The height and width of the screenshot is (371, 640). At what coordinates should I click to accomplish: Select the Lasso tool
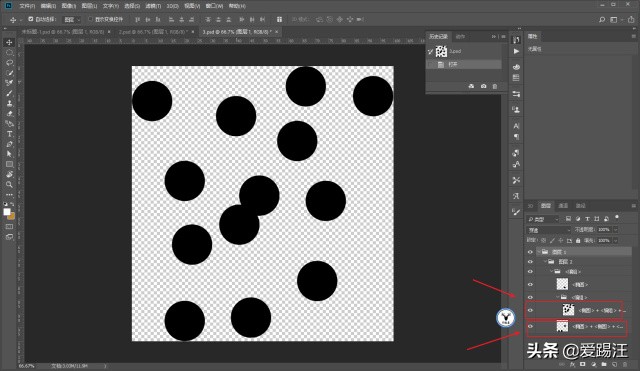click(x=9, y=63)
